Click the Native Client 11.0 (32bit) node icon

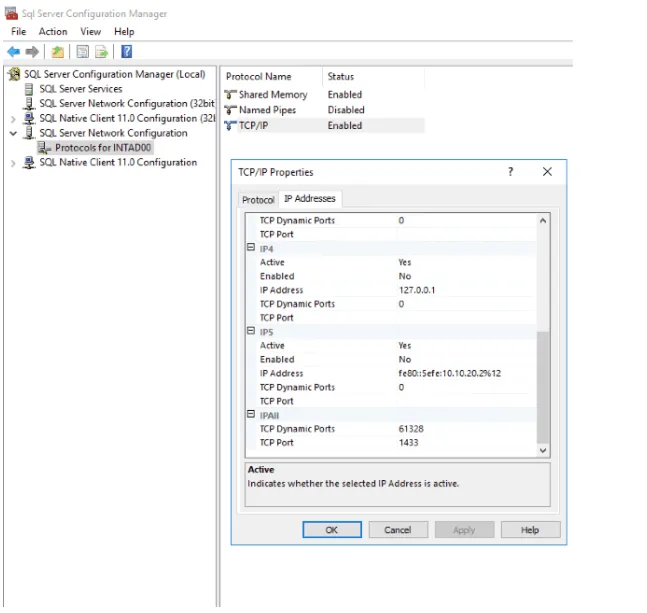coord(29,118)
